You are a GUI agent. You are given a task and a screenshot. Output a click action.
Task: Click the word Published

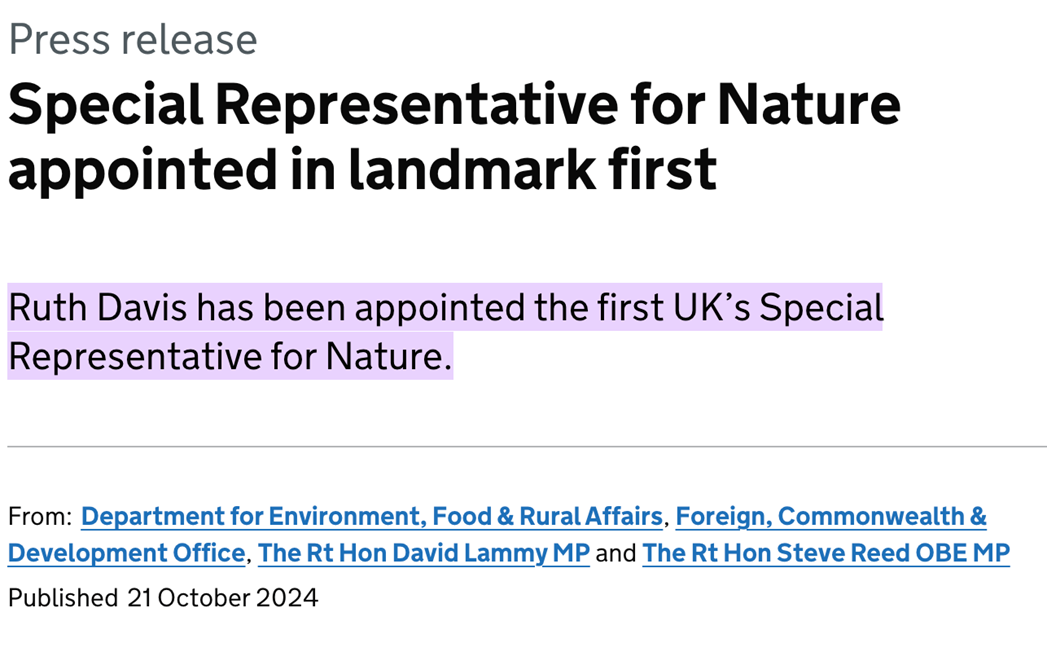point(63,598)
